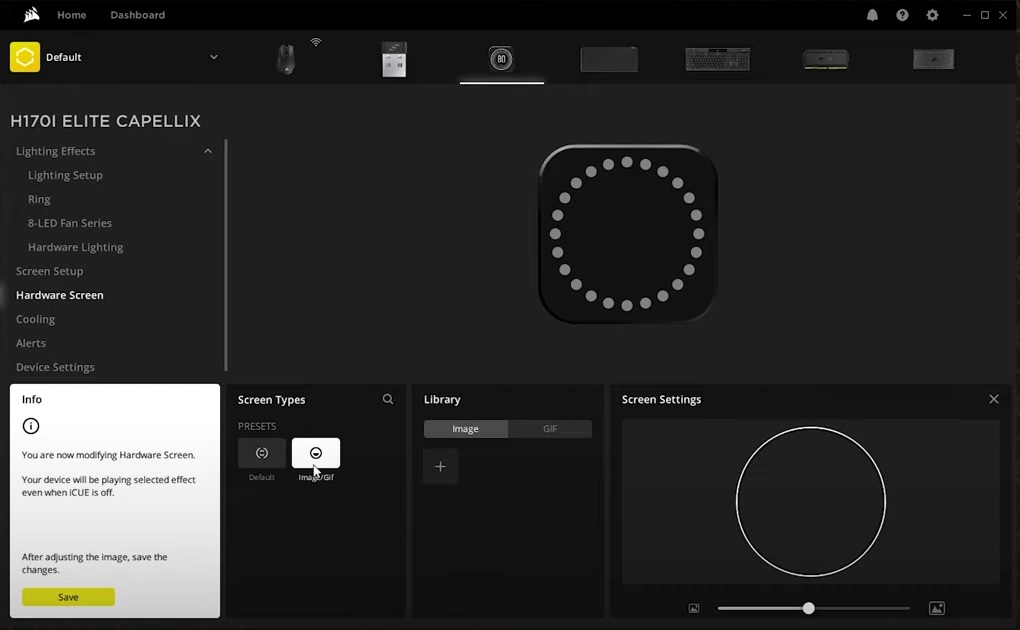Select the USB receiver device icon

click(393, 58)
